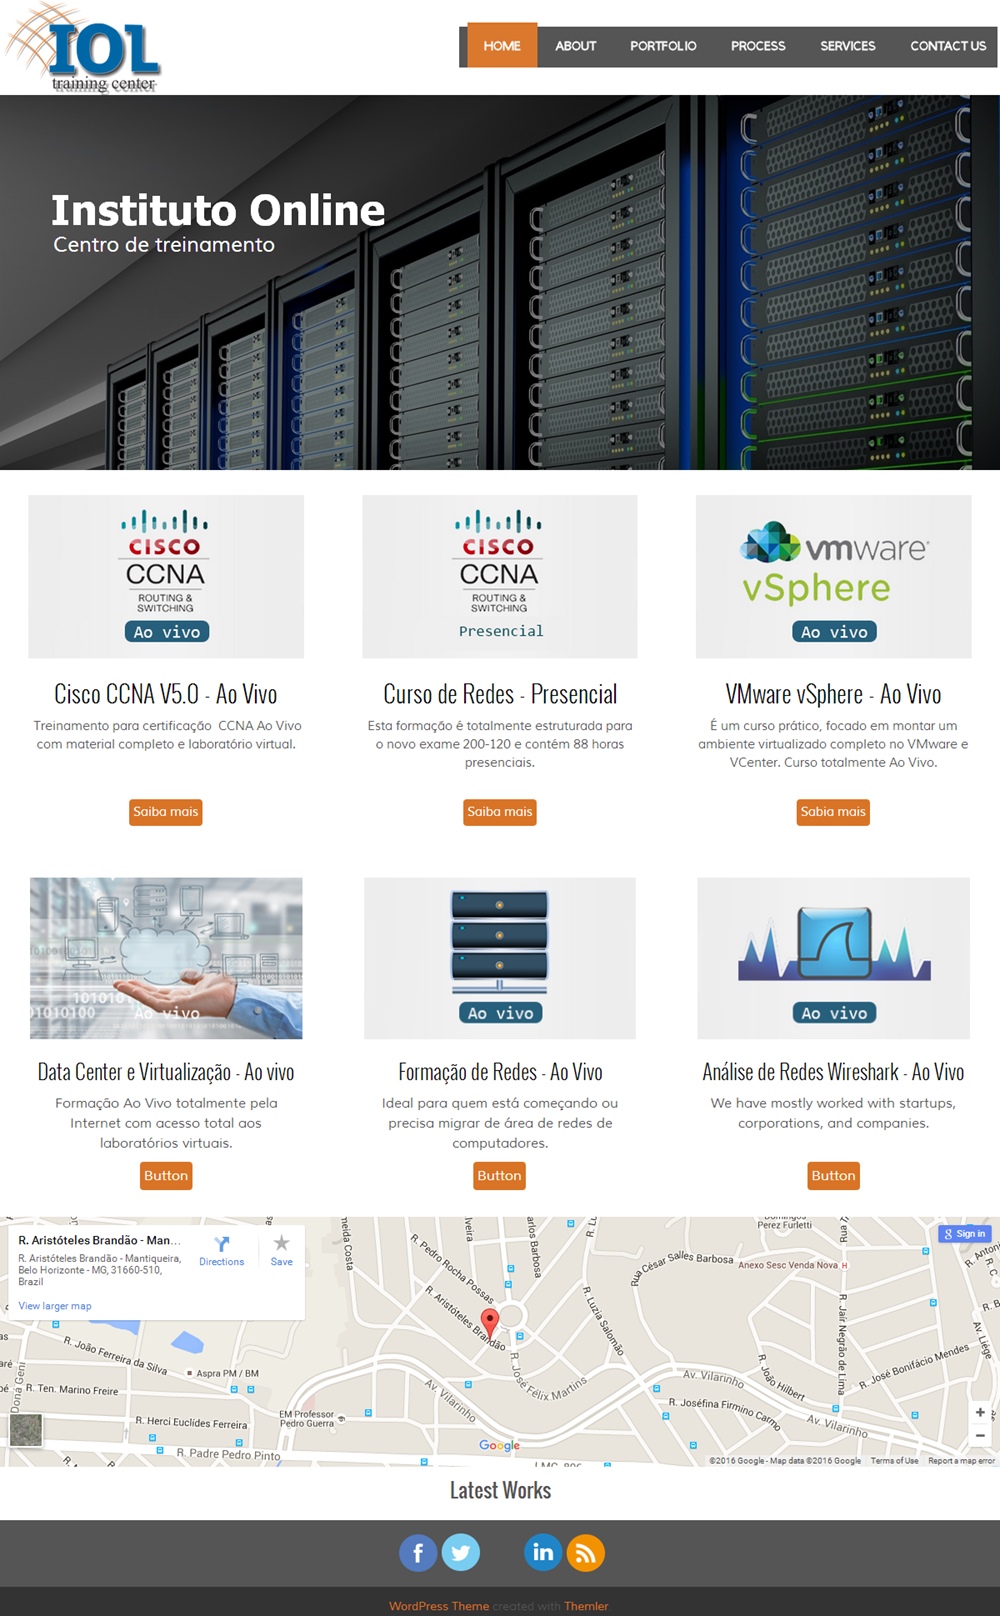Open the WordPress Theme footer link
The height and width of the screenshot is (1616, 1000).
439,1606
